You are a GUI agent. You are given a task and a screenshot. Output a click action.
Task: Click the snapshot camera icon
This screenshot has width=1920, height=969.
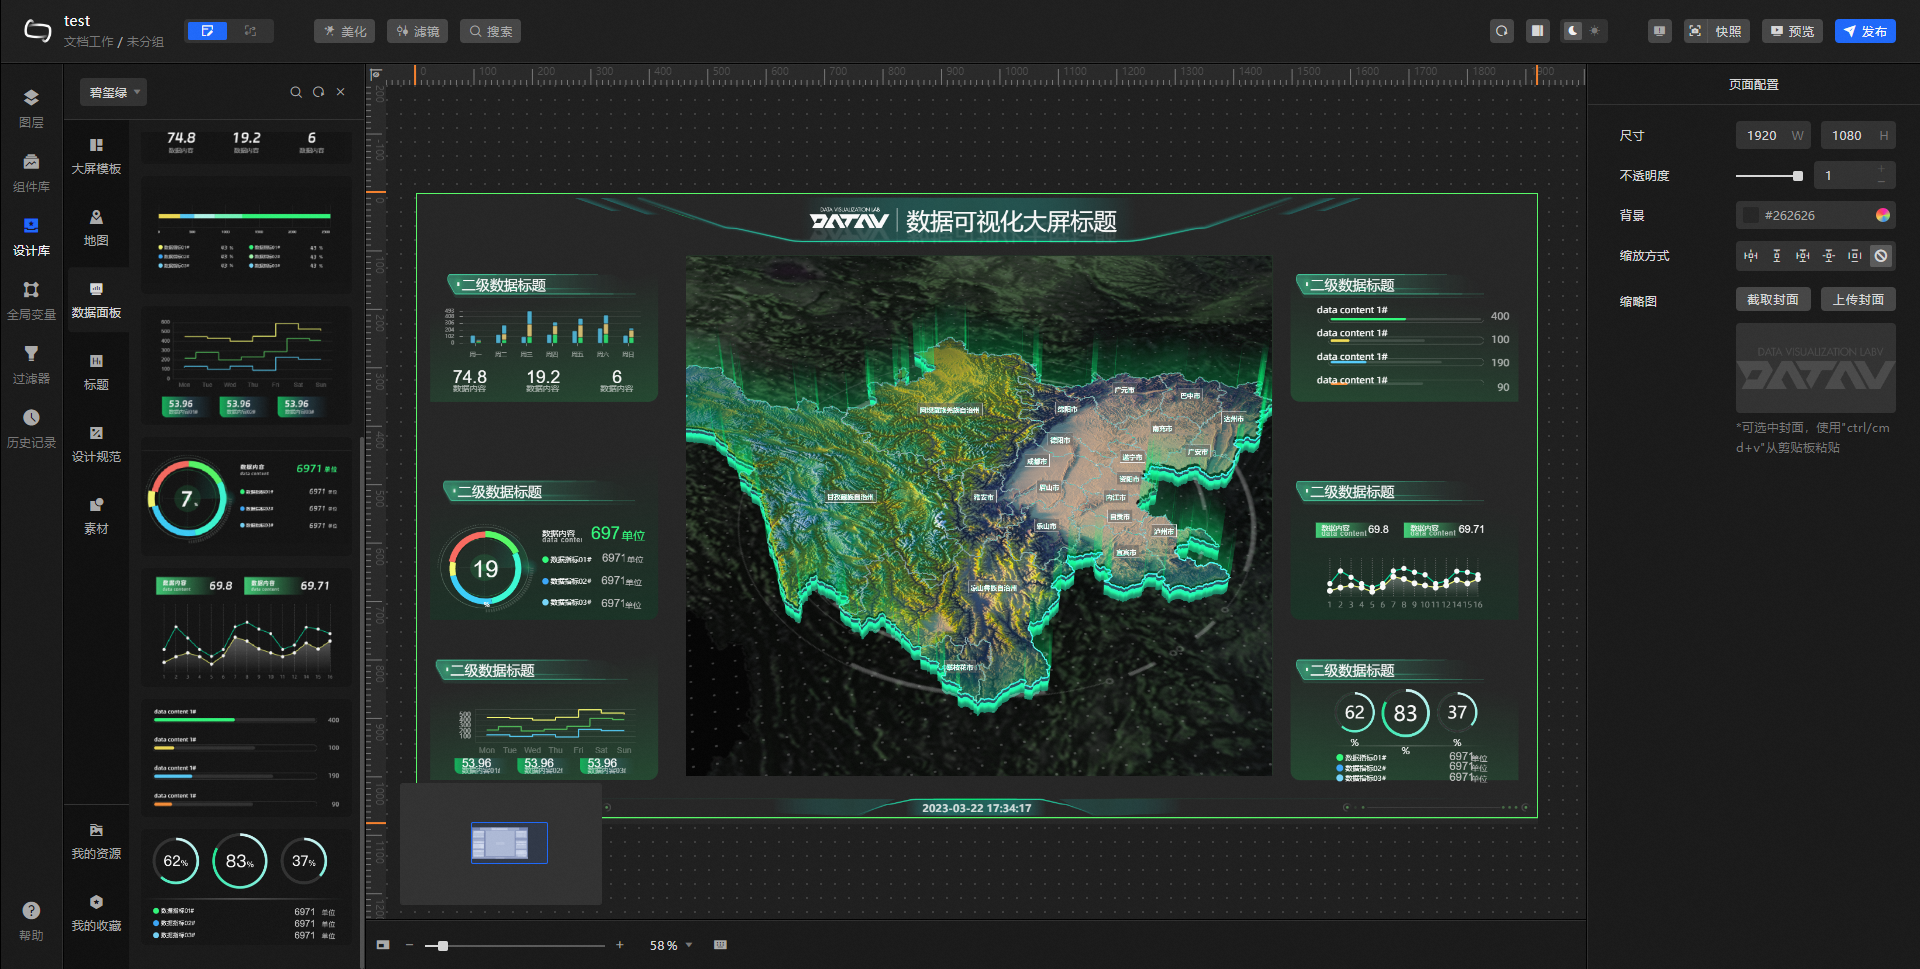pyautogui.click(x=1695, y=31)
